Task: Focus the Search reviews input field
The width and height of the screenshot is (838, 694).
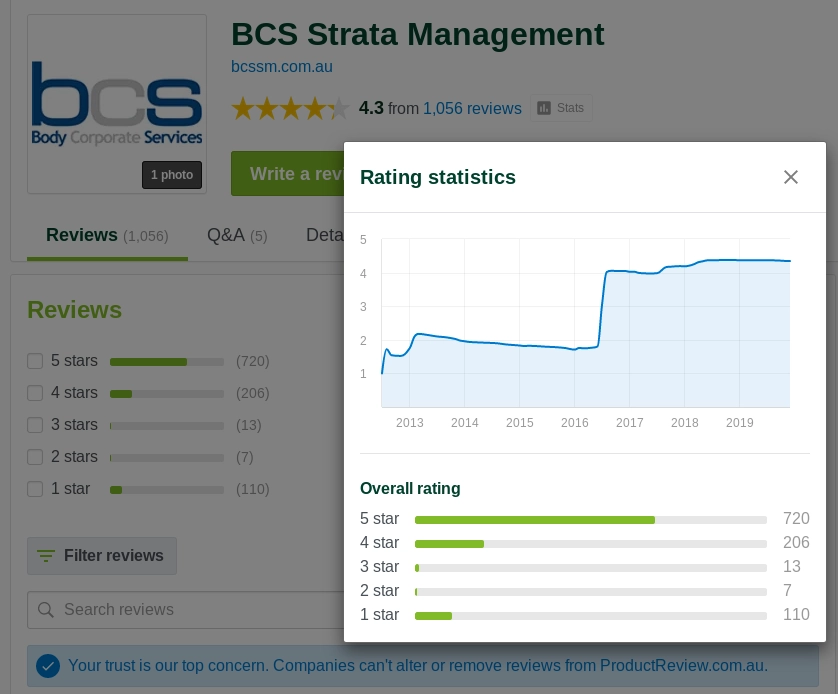Action: [185, 610]
